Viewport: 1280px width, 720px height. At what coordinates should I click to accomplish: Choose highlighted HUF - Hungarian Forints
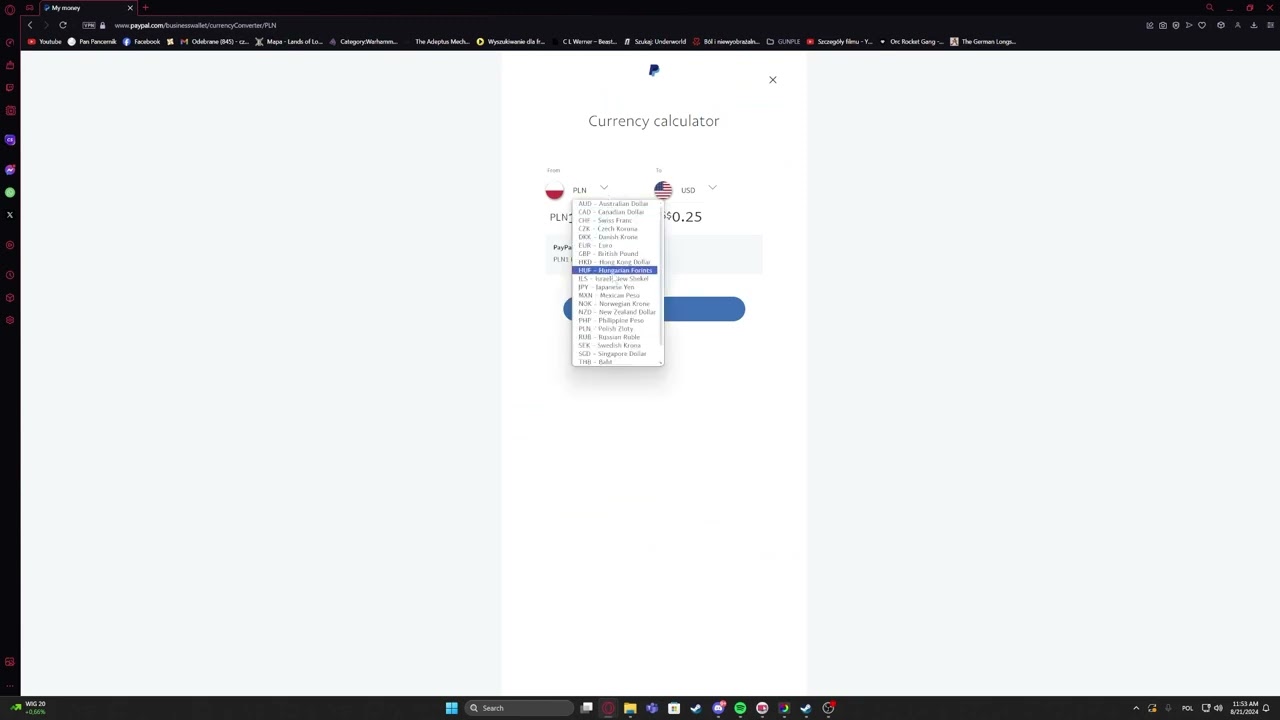click(x=615, y=270)
